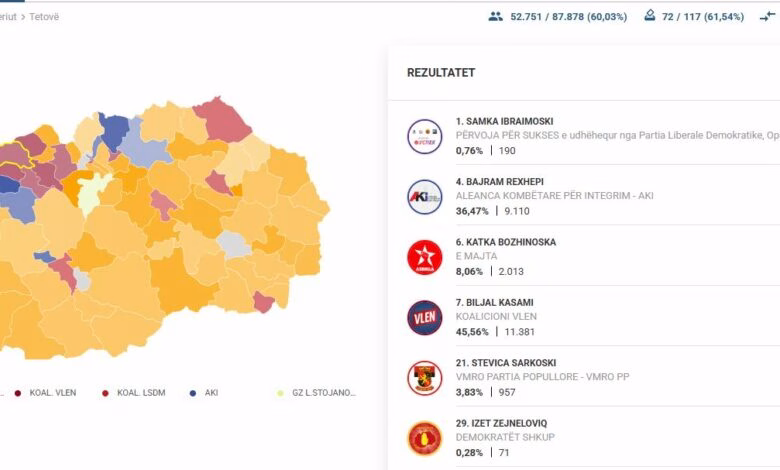
Task: Click the GZ L.STOJANO... legend color dot
Action: pos(280,393)
